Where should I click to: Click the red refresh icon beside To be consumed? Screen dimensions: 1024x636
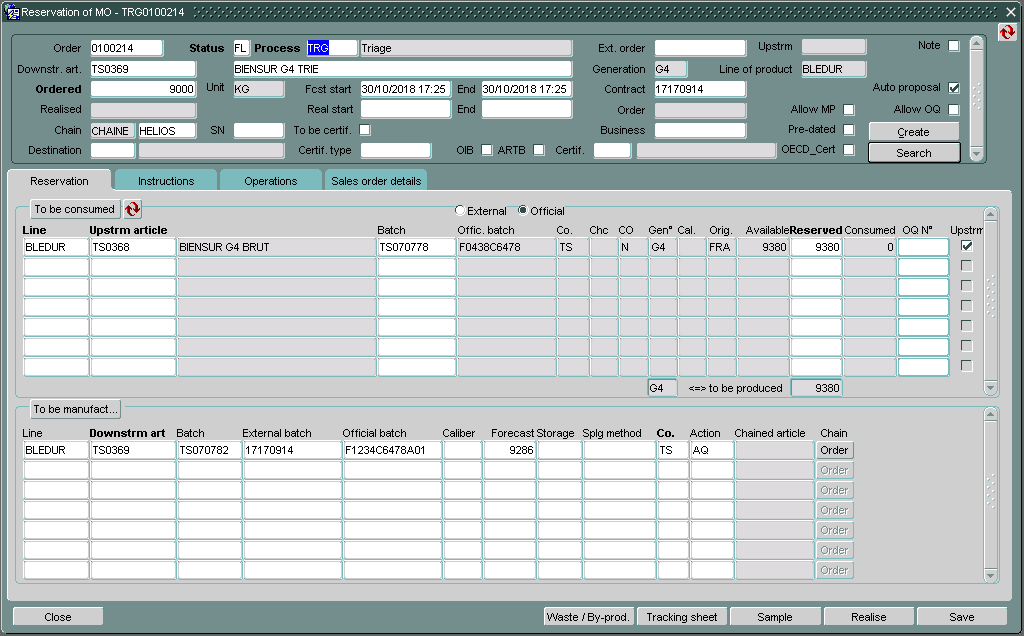(x=133, y=209)
